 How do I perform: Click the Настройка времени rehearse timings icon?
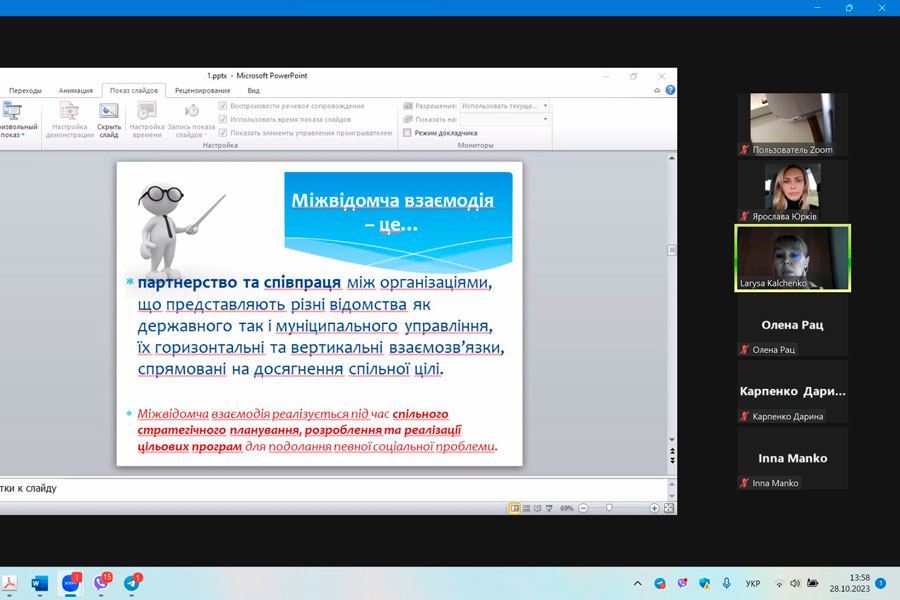146,119
